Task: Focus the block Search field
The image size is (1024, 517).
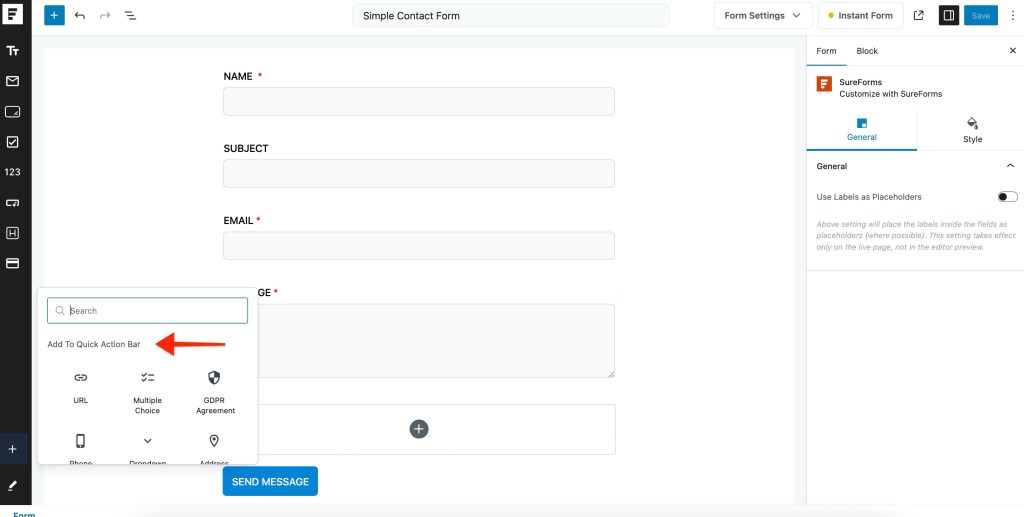Action: (148, 311)
